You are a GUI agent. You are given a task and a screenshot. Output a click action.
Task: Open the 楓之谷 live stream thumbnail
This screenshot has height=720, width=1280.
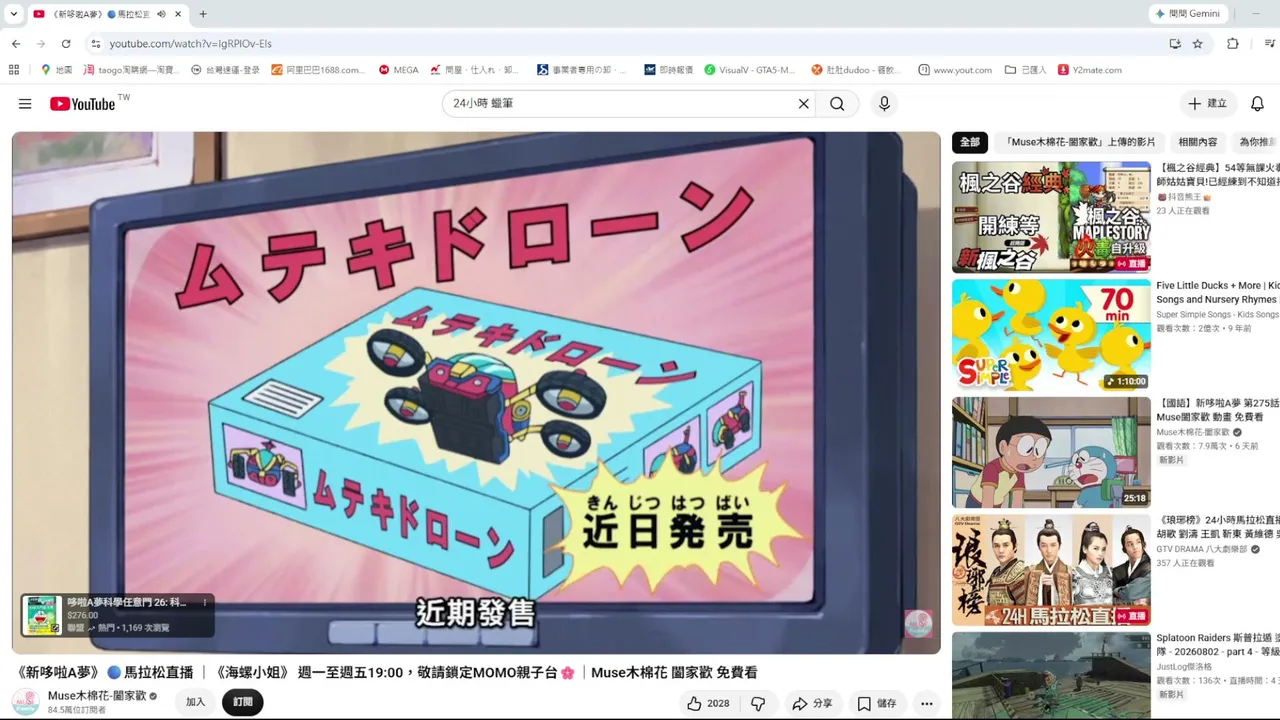tap(1051, 217)
